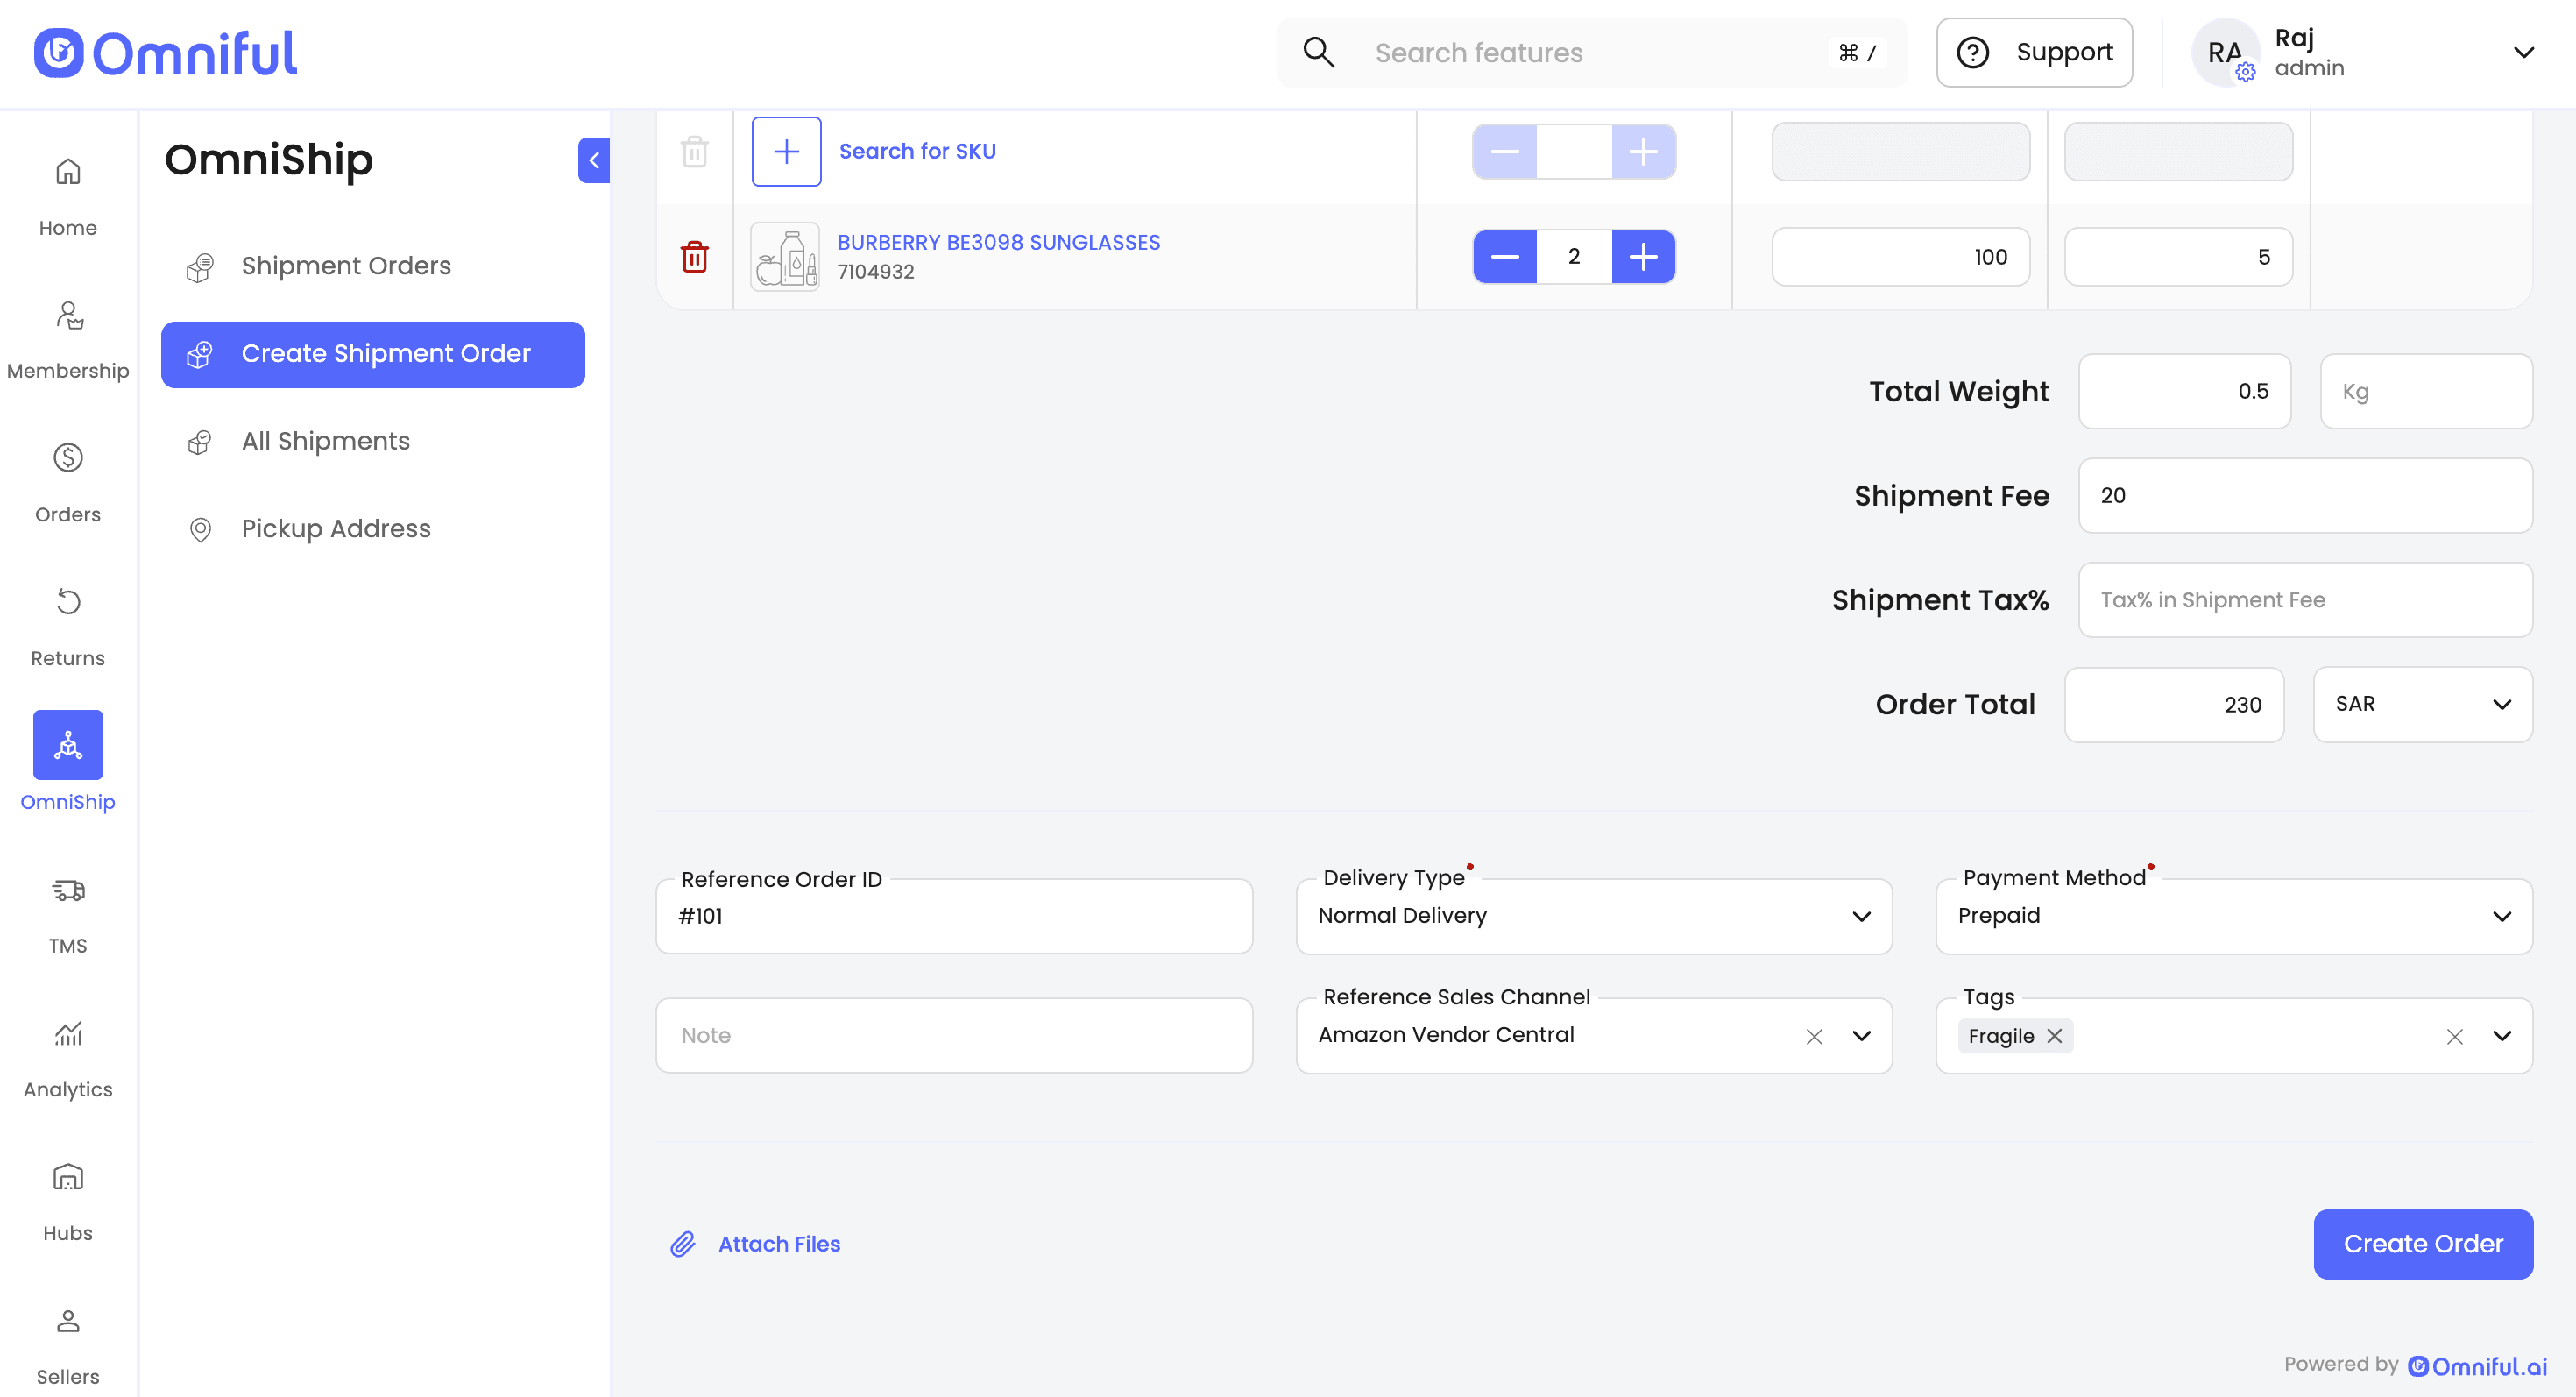Go to the Returns section

[x=68, y=626]
